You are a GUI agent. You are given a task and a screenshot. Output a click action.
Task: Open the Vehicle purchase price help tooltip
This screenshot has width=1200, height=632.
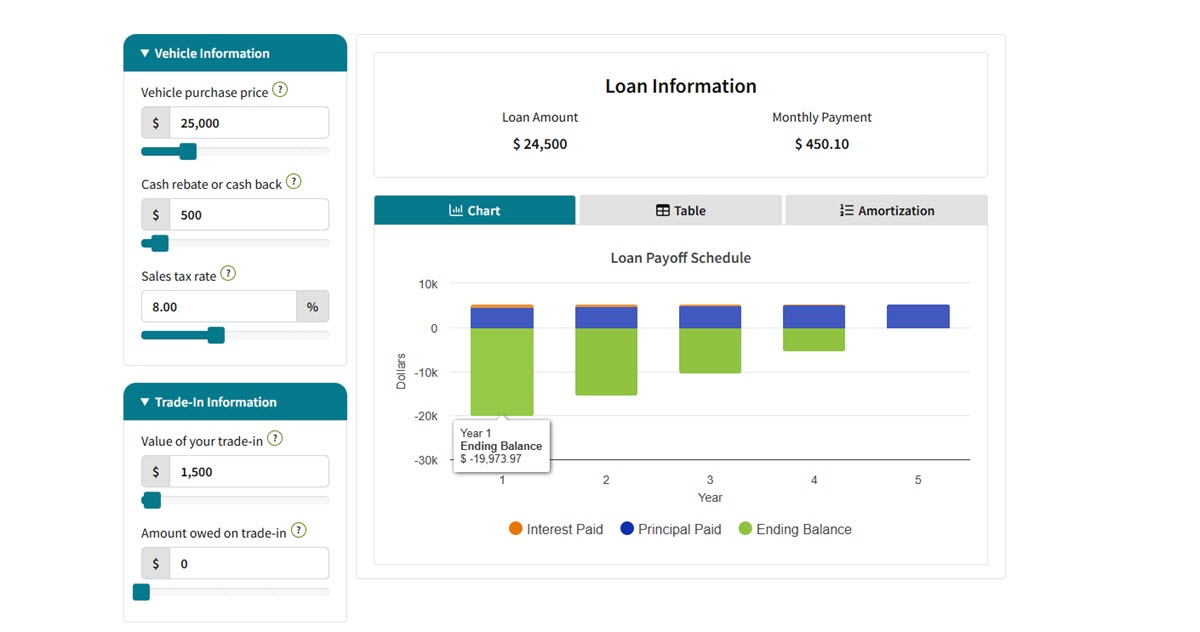280,90
